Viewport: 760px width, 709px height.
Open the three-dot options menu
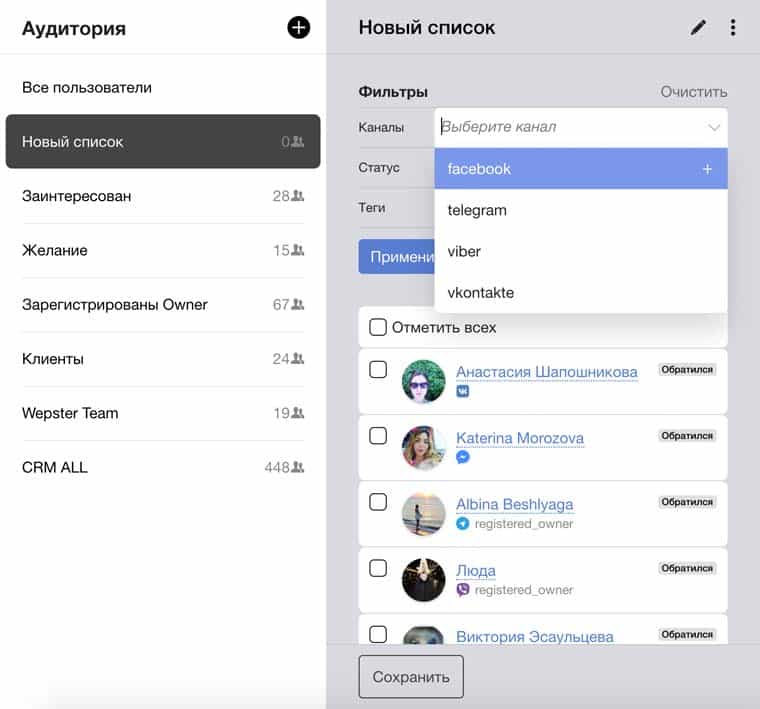tap(733, 28)
